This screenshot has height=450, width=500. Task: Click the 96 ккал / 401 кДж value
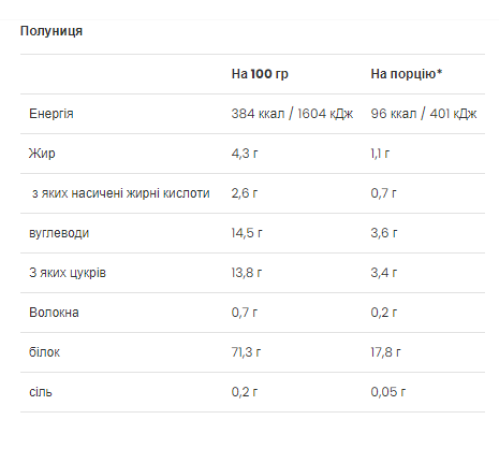[x=424, y=114]
